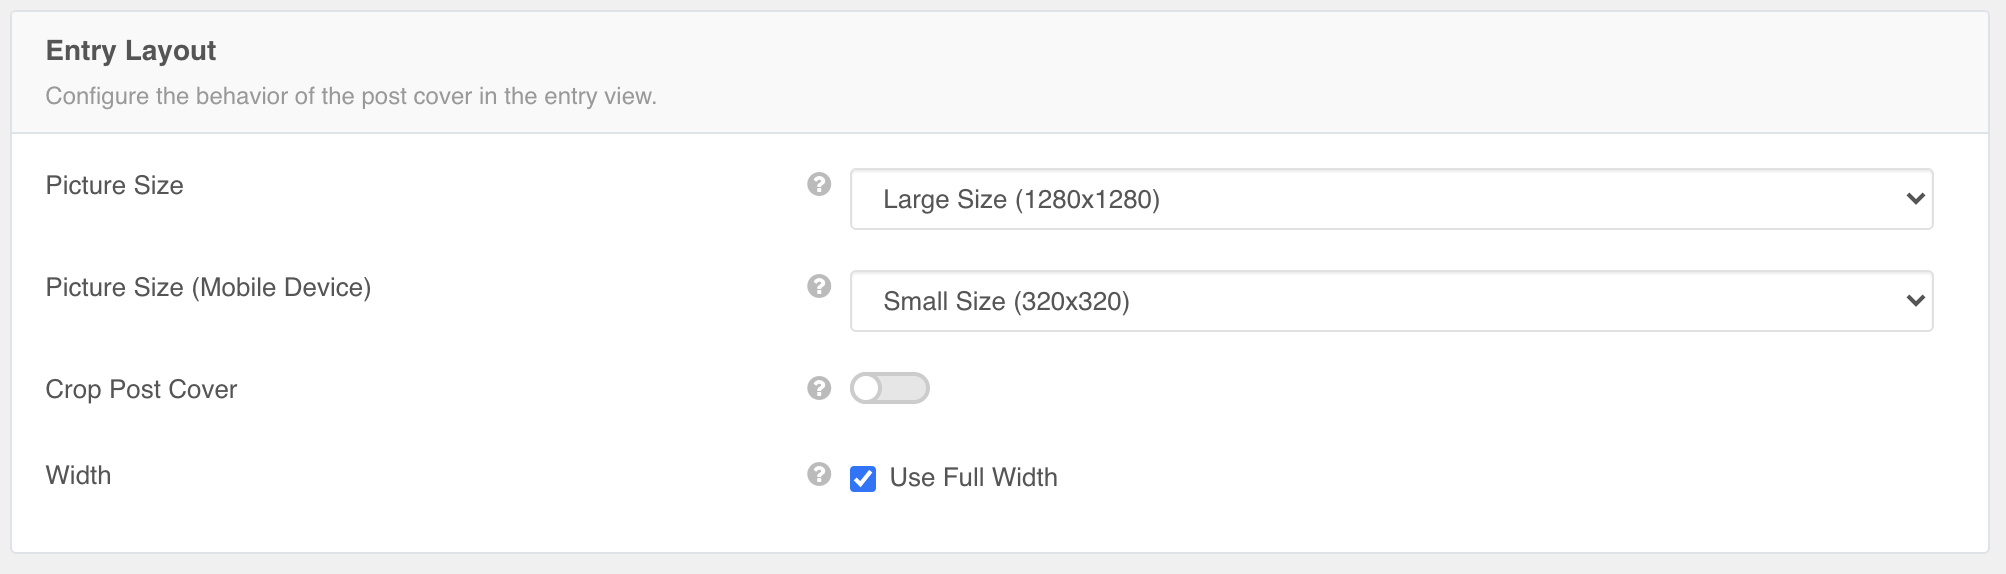Image resolution: width=2006 pixels, height=574 pixels.
Task: Click the description text under Entry Layout
Action: coord(351,96)
